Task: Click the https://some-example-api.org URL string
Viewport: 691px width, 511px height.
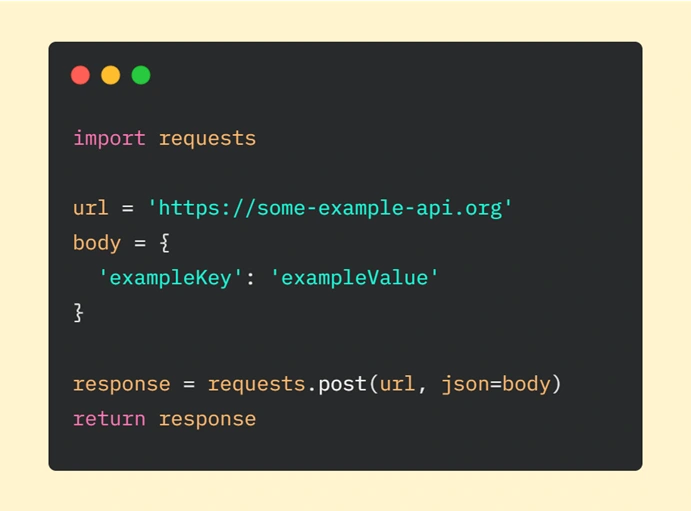Action: click(330, 208)
